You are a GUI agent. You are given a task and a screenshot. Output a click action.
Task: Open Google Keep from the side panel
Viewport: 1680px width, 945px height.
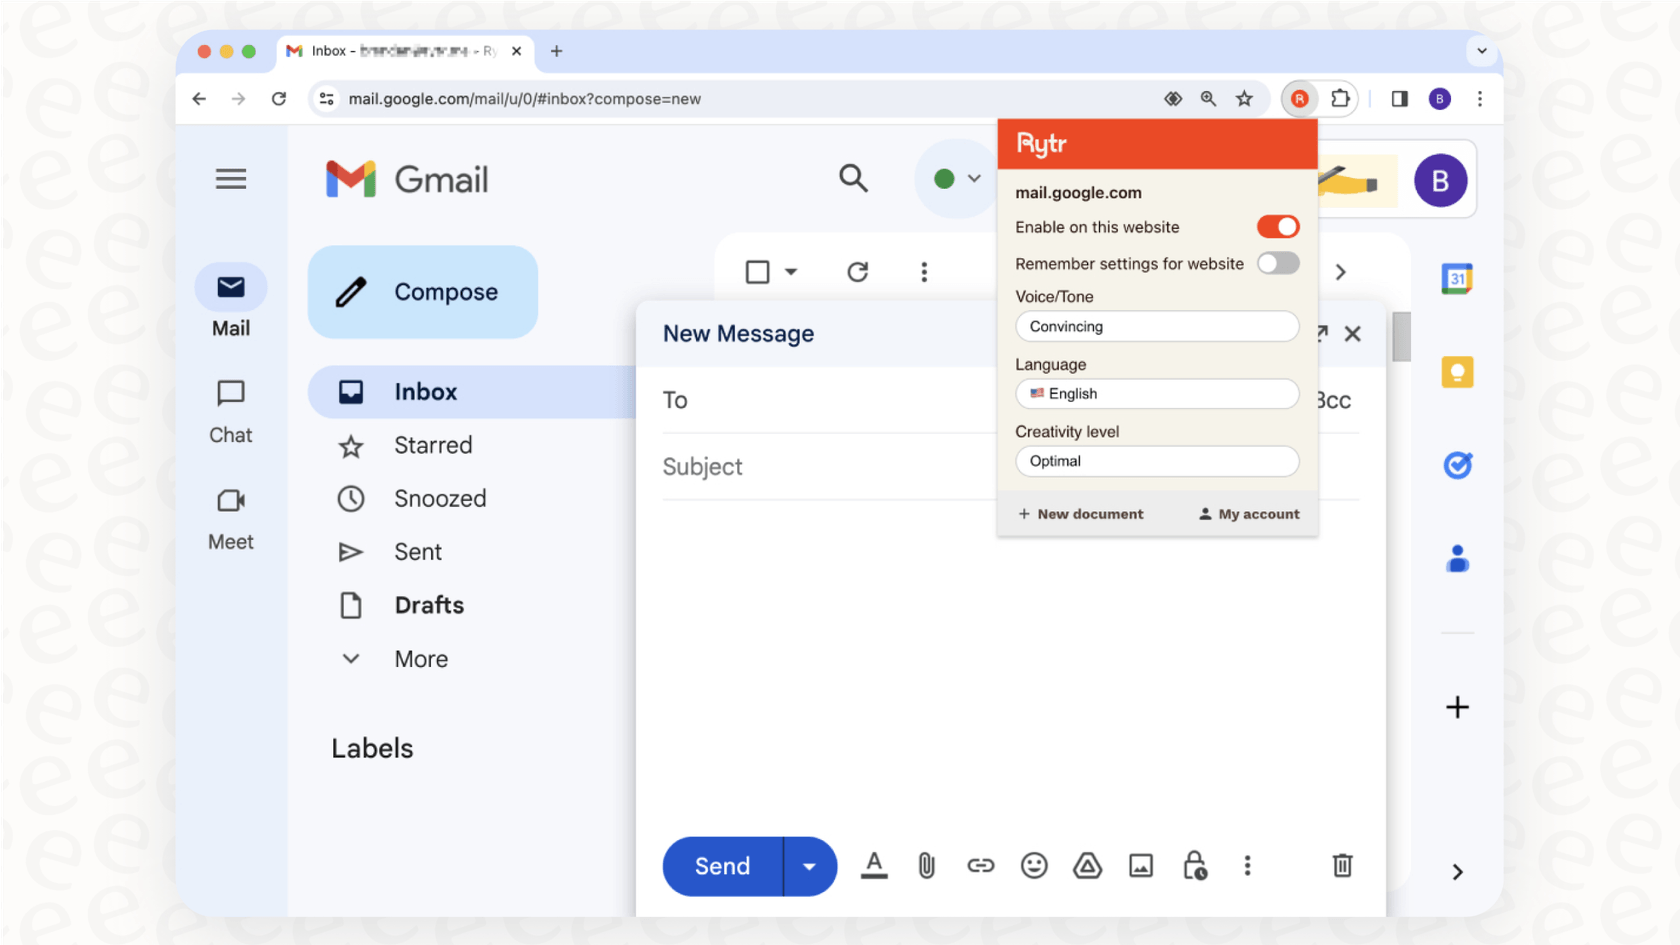[x=1457, y=372]
